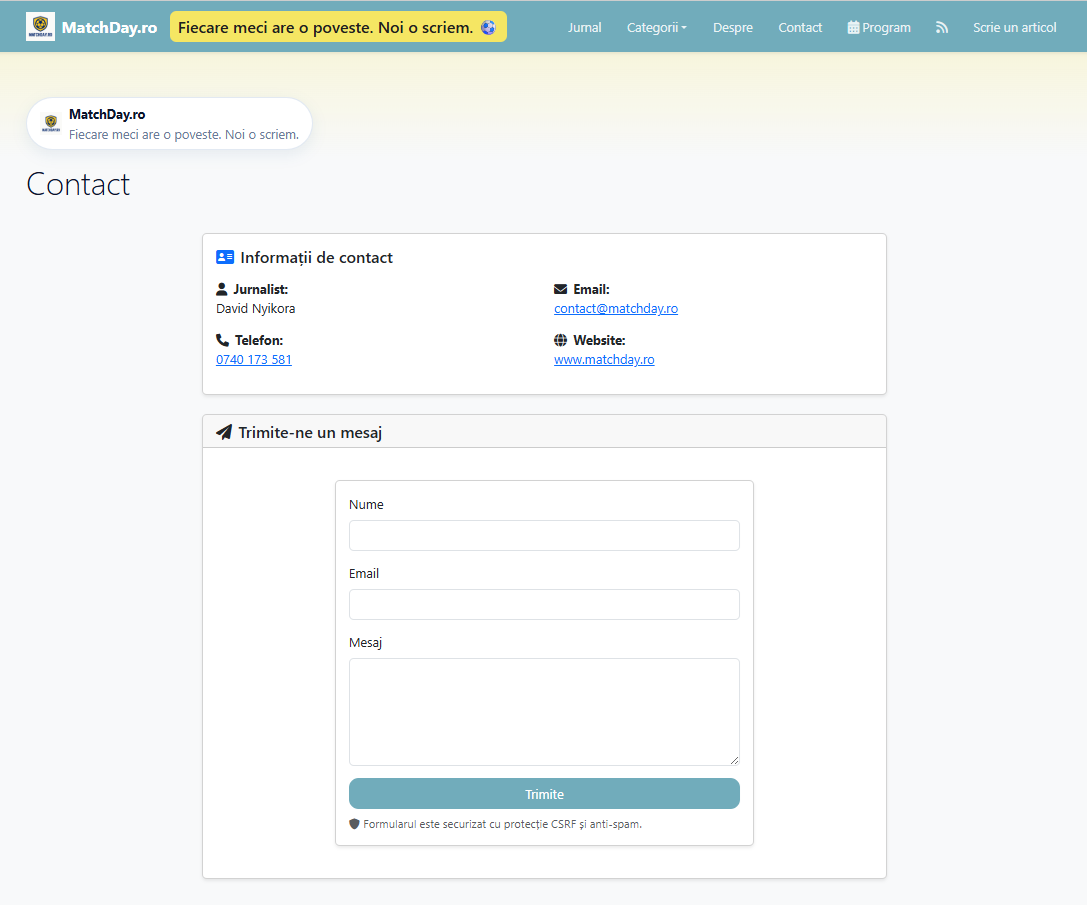Click the globe icon beside Website
Viewport: 1087px width, 905px height.
click(560, 341)
